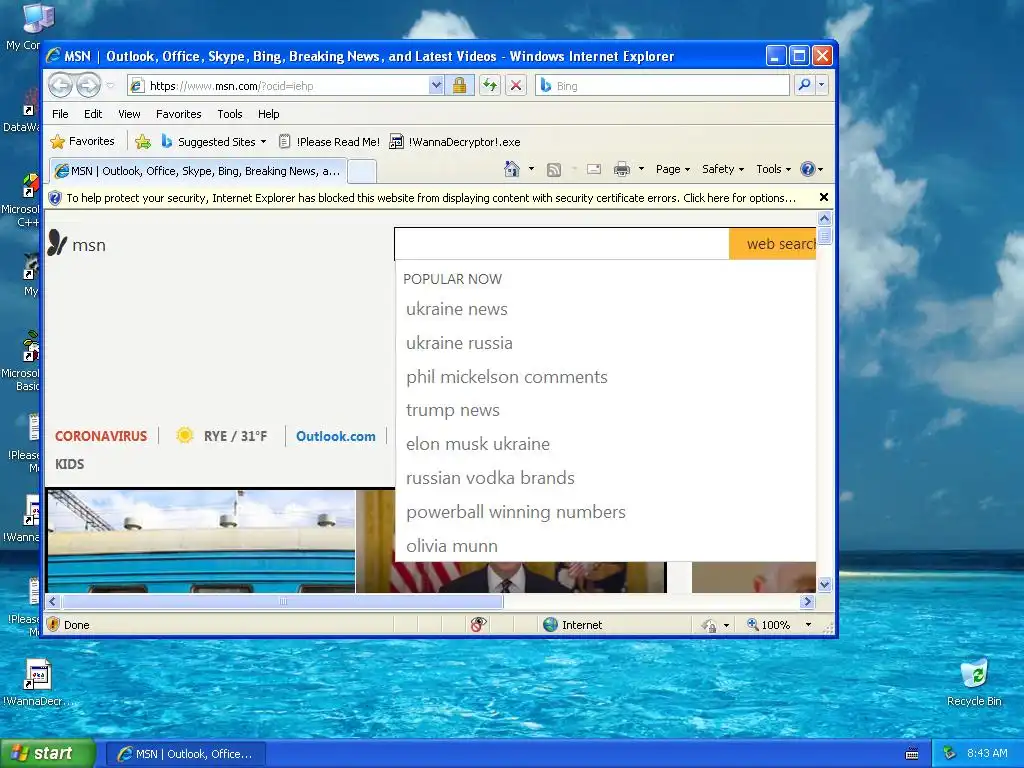This screenshot has width=1024, height=768.
Task: Click the orange web search button
Action: pyautogui.click(x=773, y=244)
